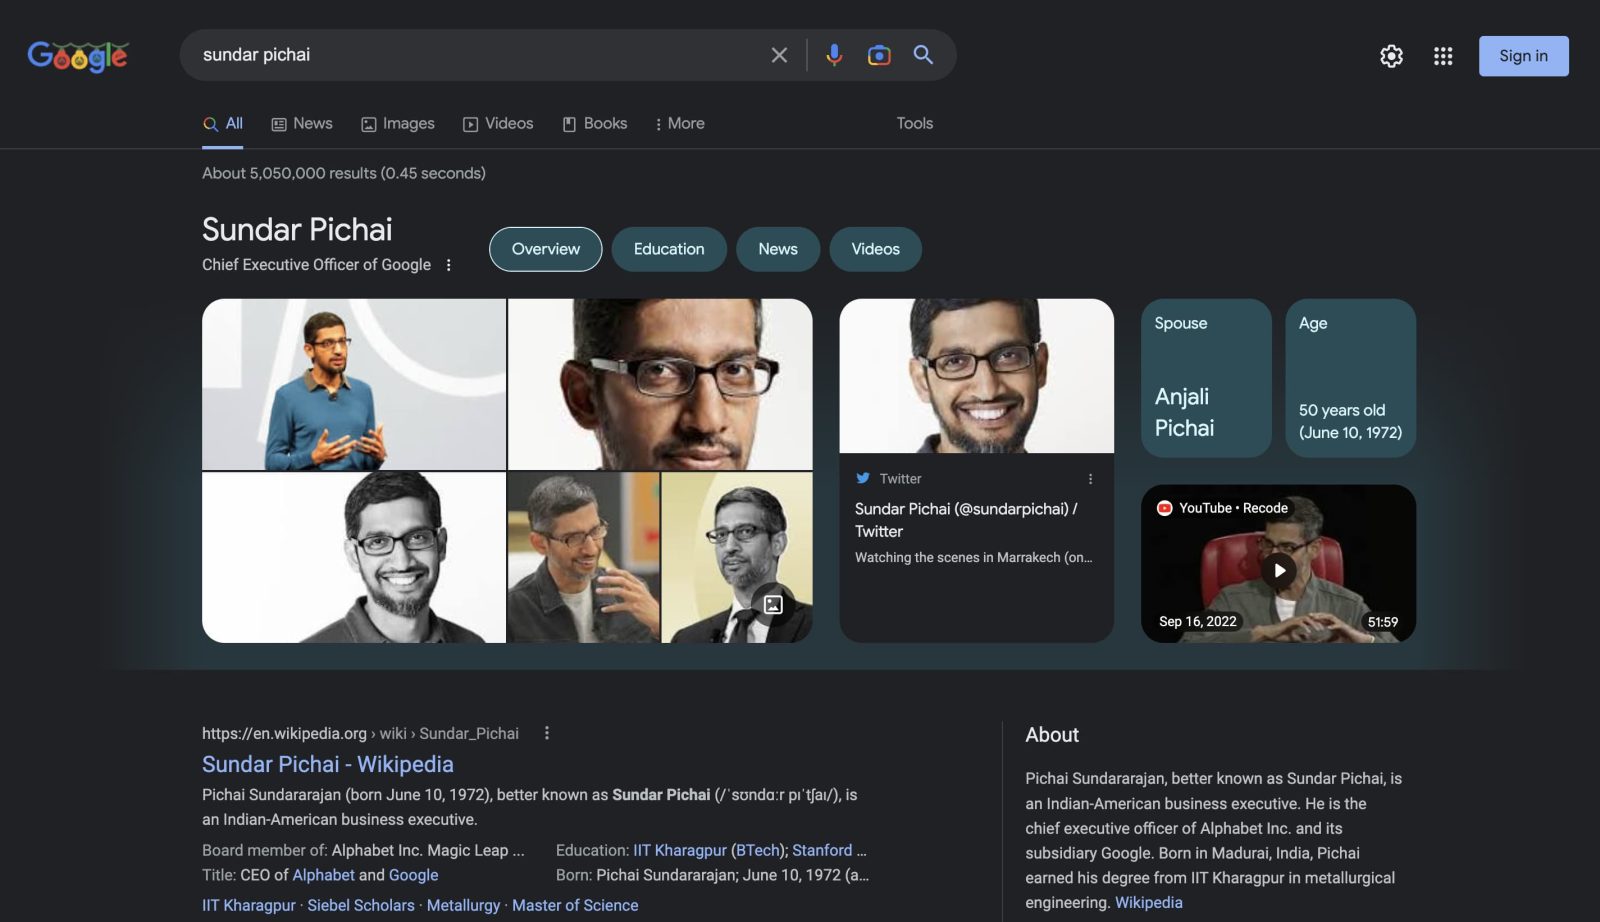The width and height of the screenshot is (1600, 922).
Task: Open the Spouse Anjali Pichai card
Action: coord(1206,378)
